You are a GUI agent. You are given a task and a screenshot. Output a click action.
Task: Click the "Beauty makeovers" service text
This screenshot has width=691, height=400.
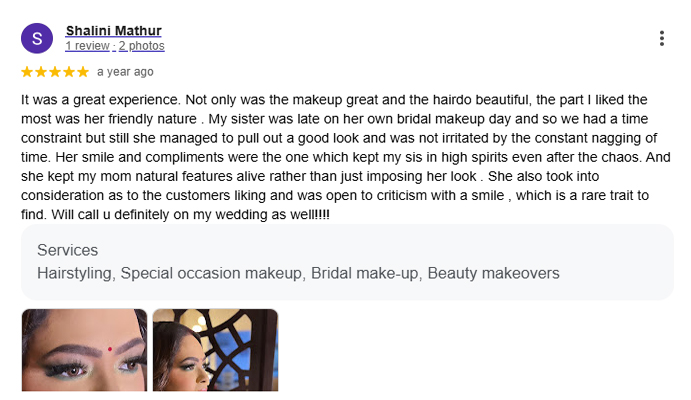click(496, 273)
